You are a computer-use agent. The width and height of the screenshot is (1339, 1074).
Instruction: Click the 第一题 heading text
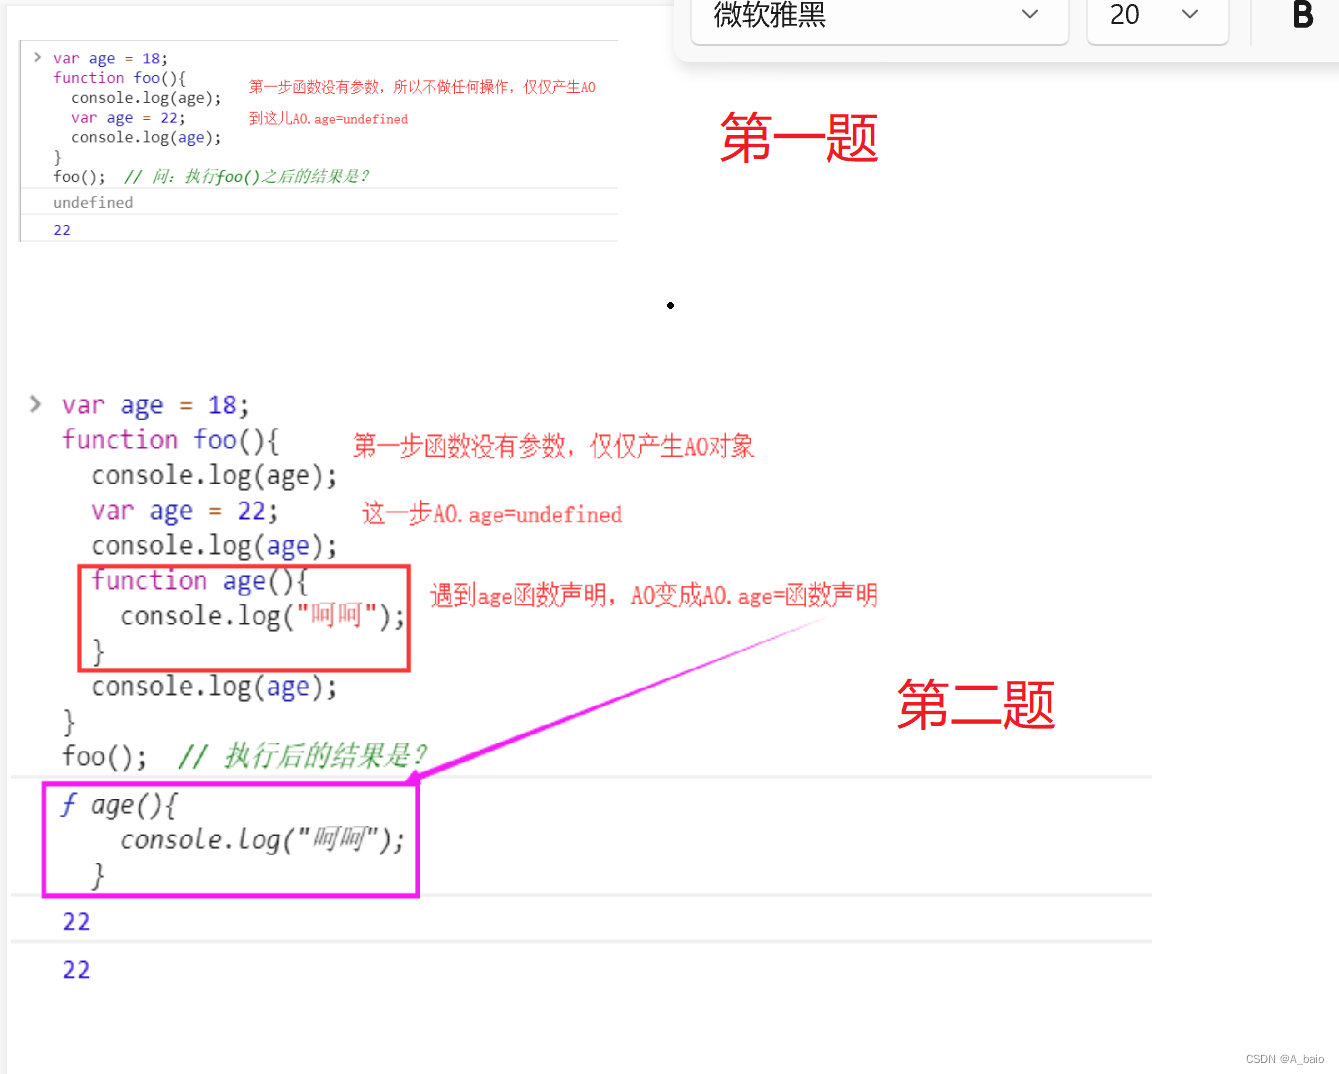(x=799, y=138)
